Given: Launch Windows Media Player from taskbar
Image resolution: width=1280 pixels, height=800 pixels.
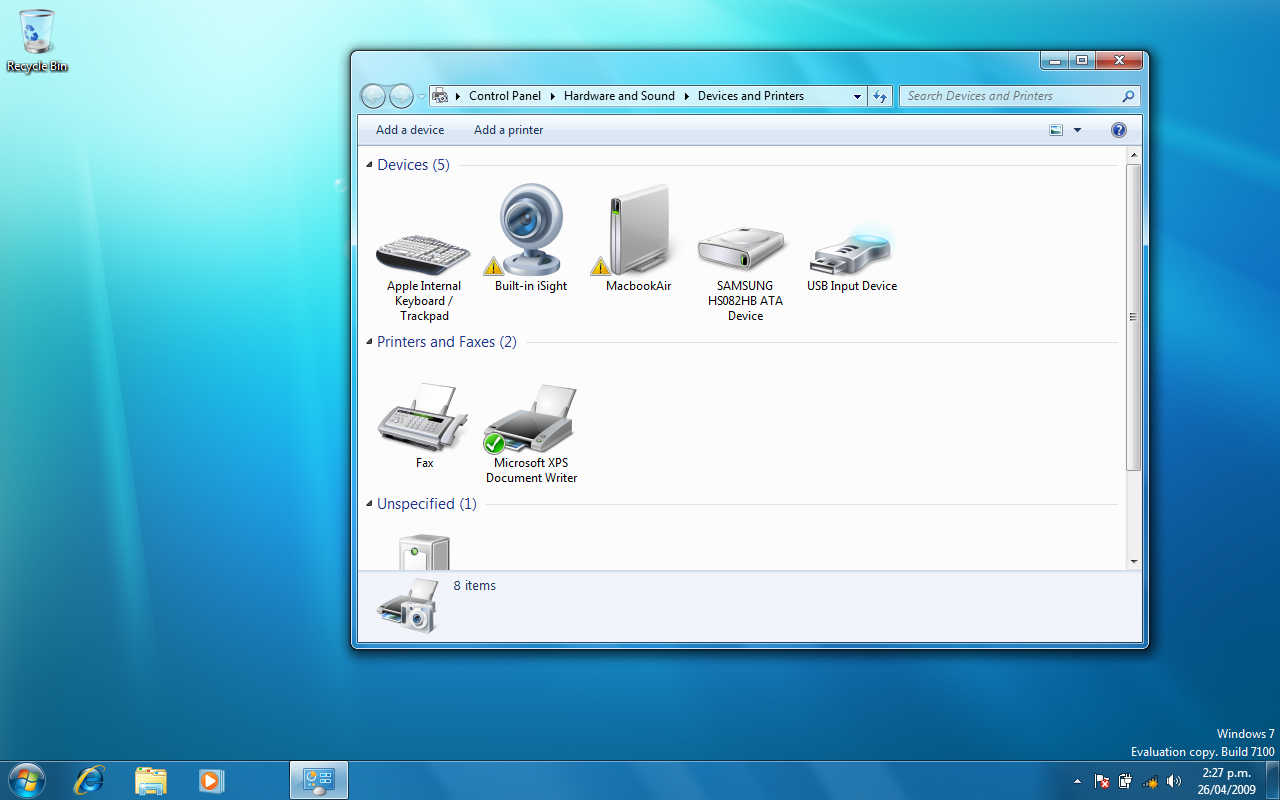Looking at the screenshot, I should [211, 780].
